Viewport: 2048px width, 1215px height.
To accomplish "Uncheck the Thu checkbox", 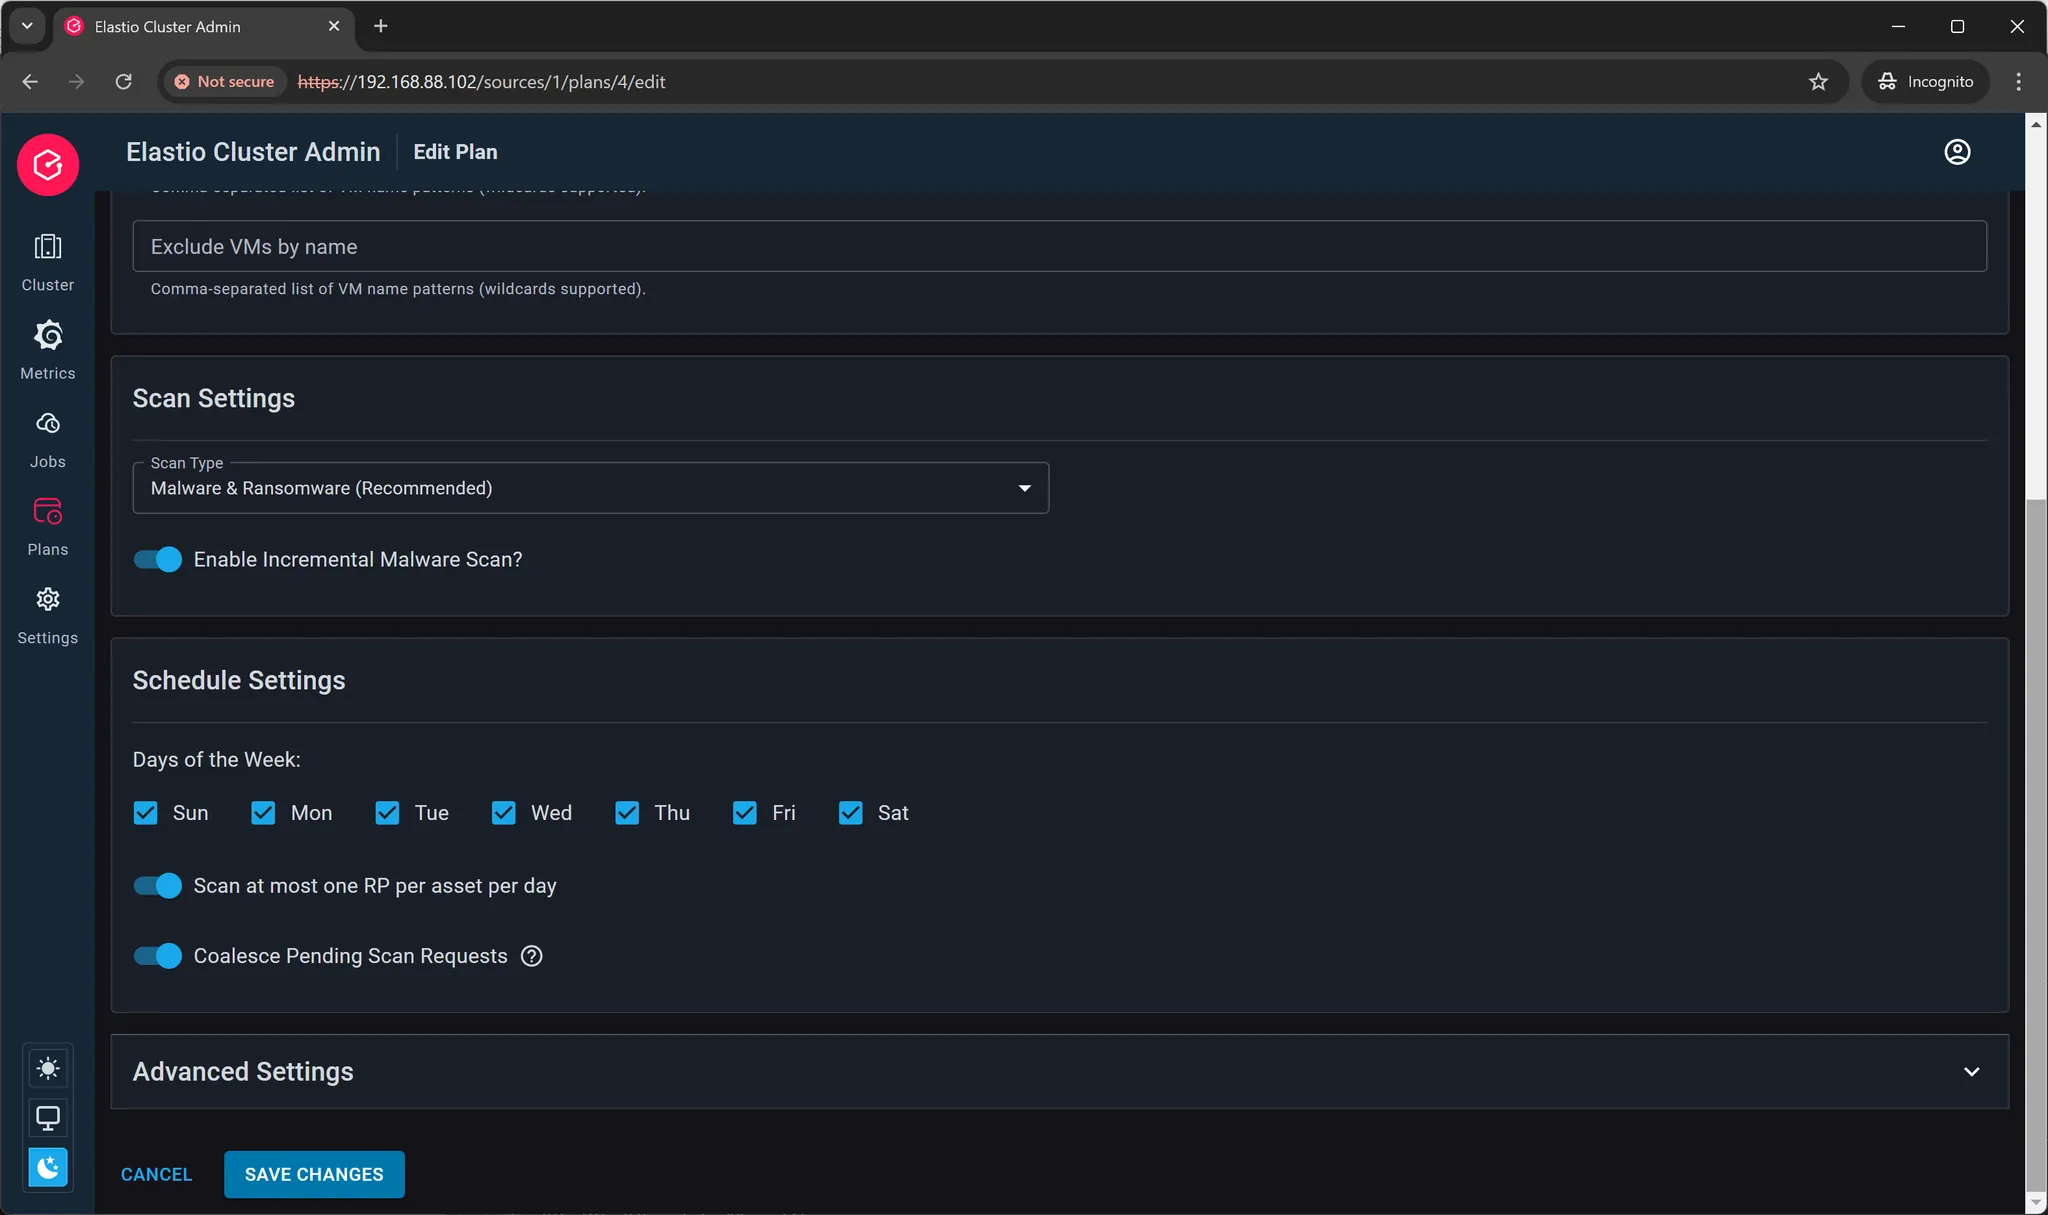I will [x=627, y=813].
